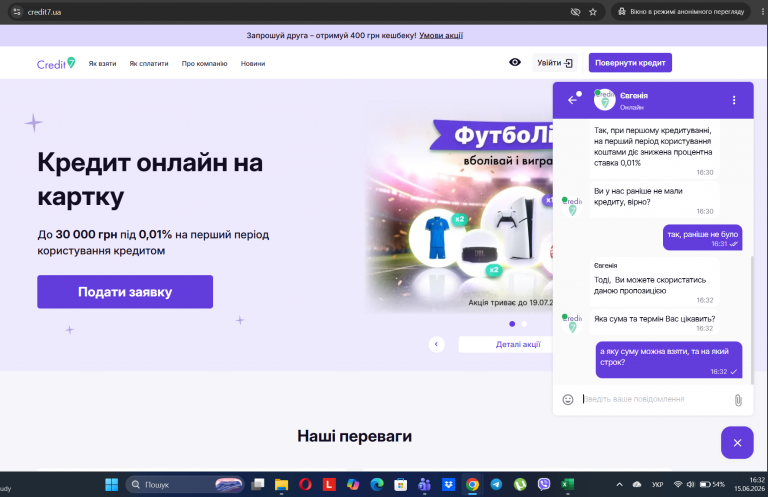The height and width of the screenshot is (497, 768).
Task: Click the site info icon in address bar
Action: coord(17,12)
